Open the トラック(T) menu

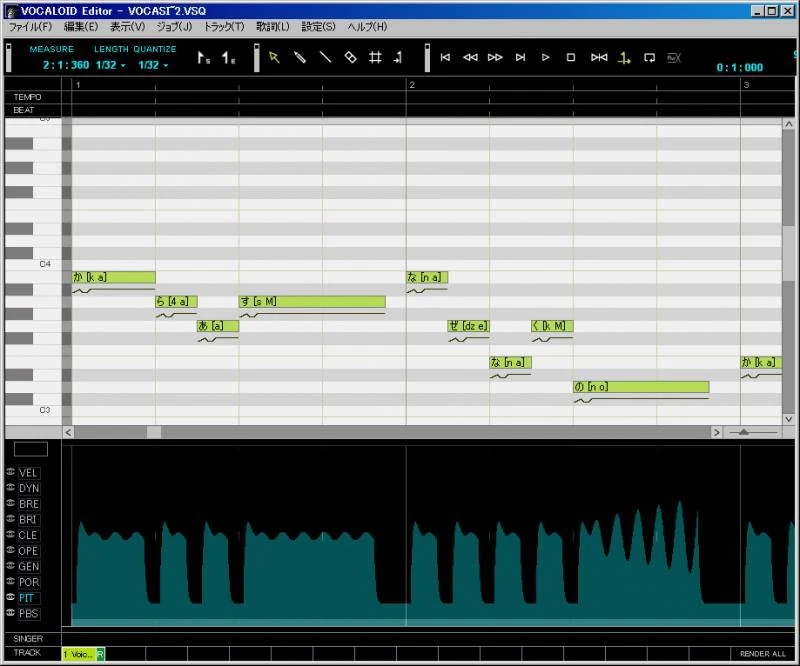[x=224, y=27]
